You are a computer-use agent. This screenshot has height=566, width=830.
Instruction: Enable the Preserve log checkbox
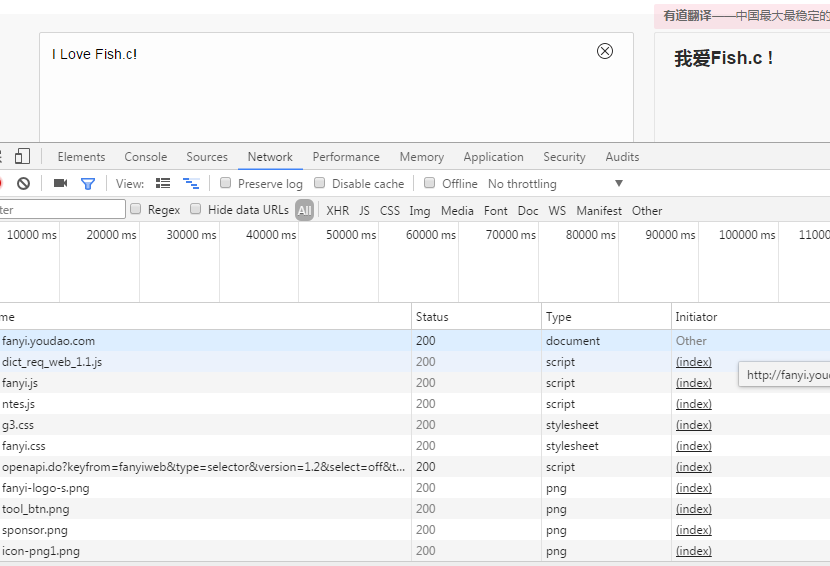pos(226,184)
